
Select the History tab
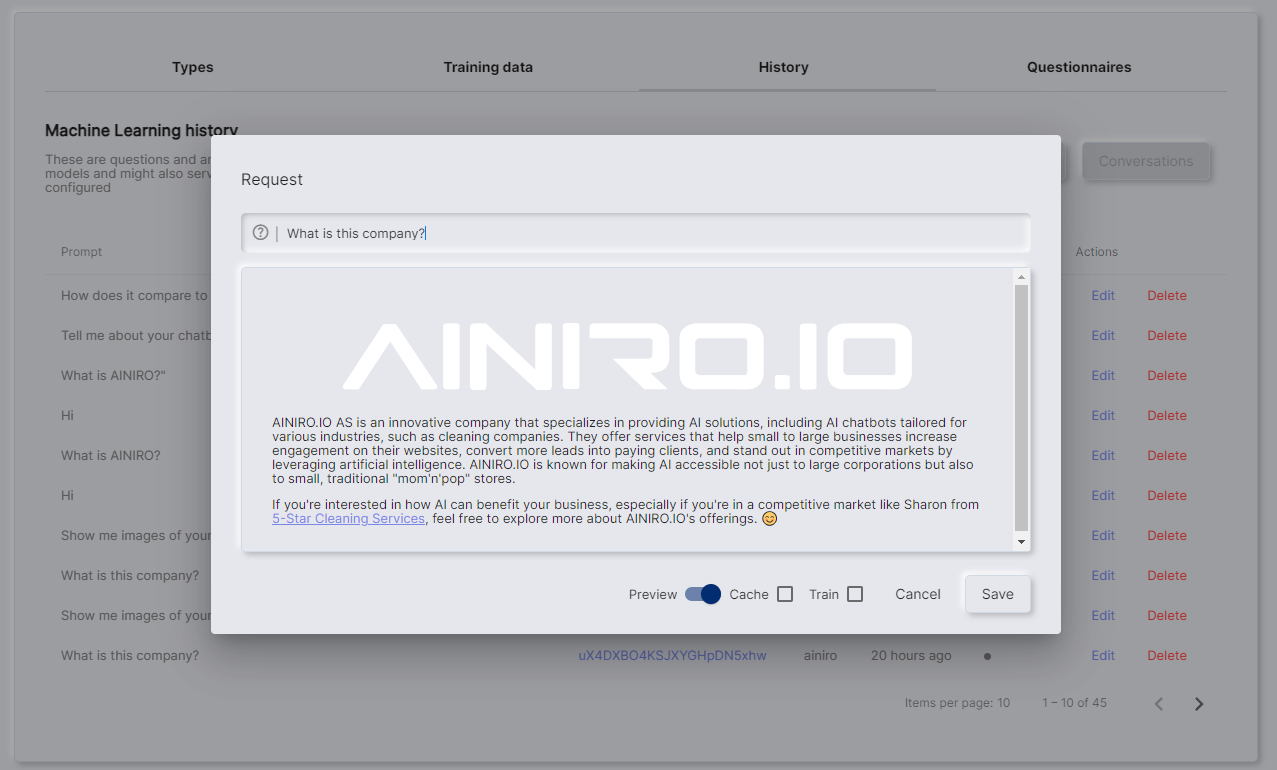point(783,68)
